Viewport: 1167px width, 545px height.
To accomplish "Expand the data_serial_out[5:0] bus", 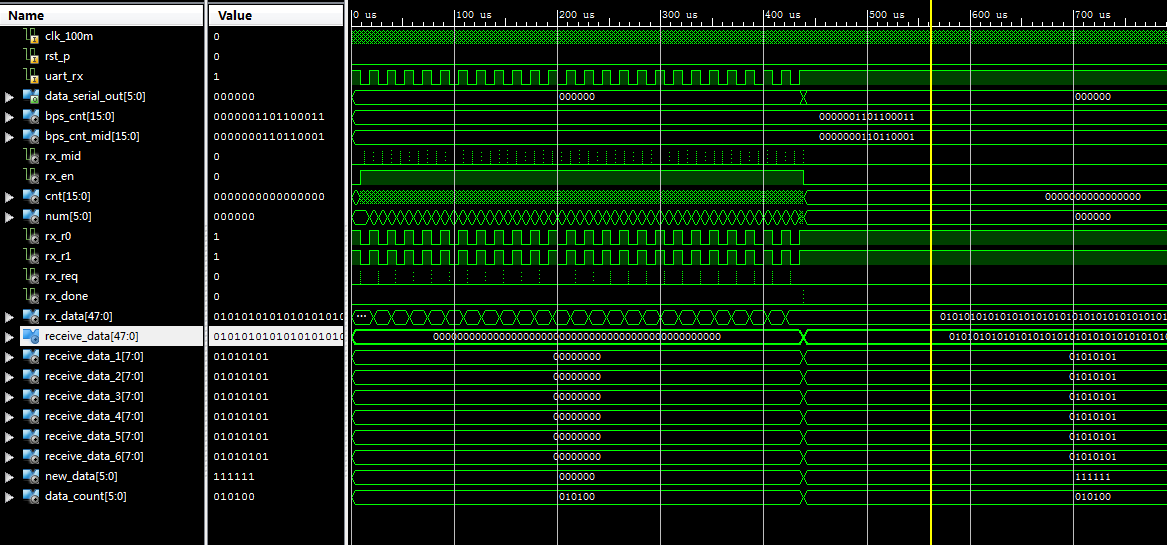I will point(10,96).
